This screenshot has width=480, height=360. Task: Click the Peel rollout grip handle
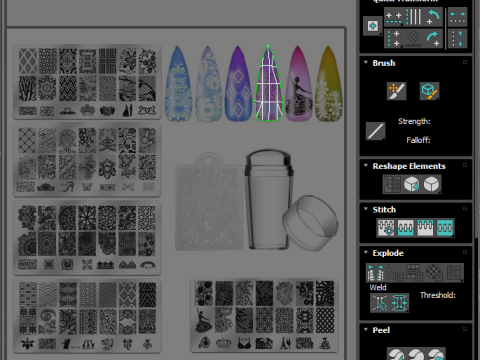click(465, 329)
